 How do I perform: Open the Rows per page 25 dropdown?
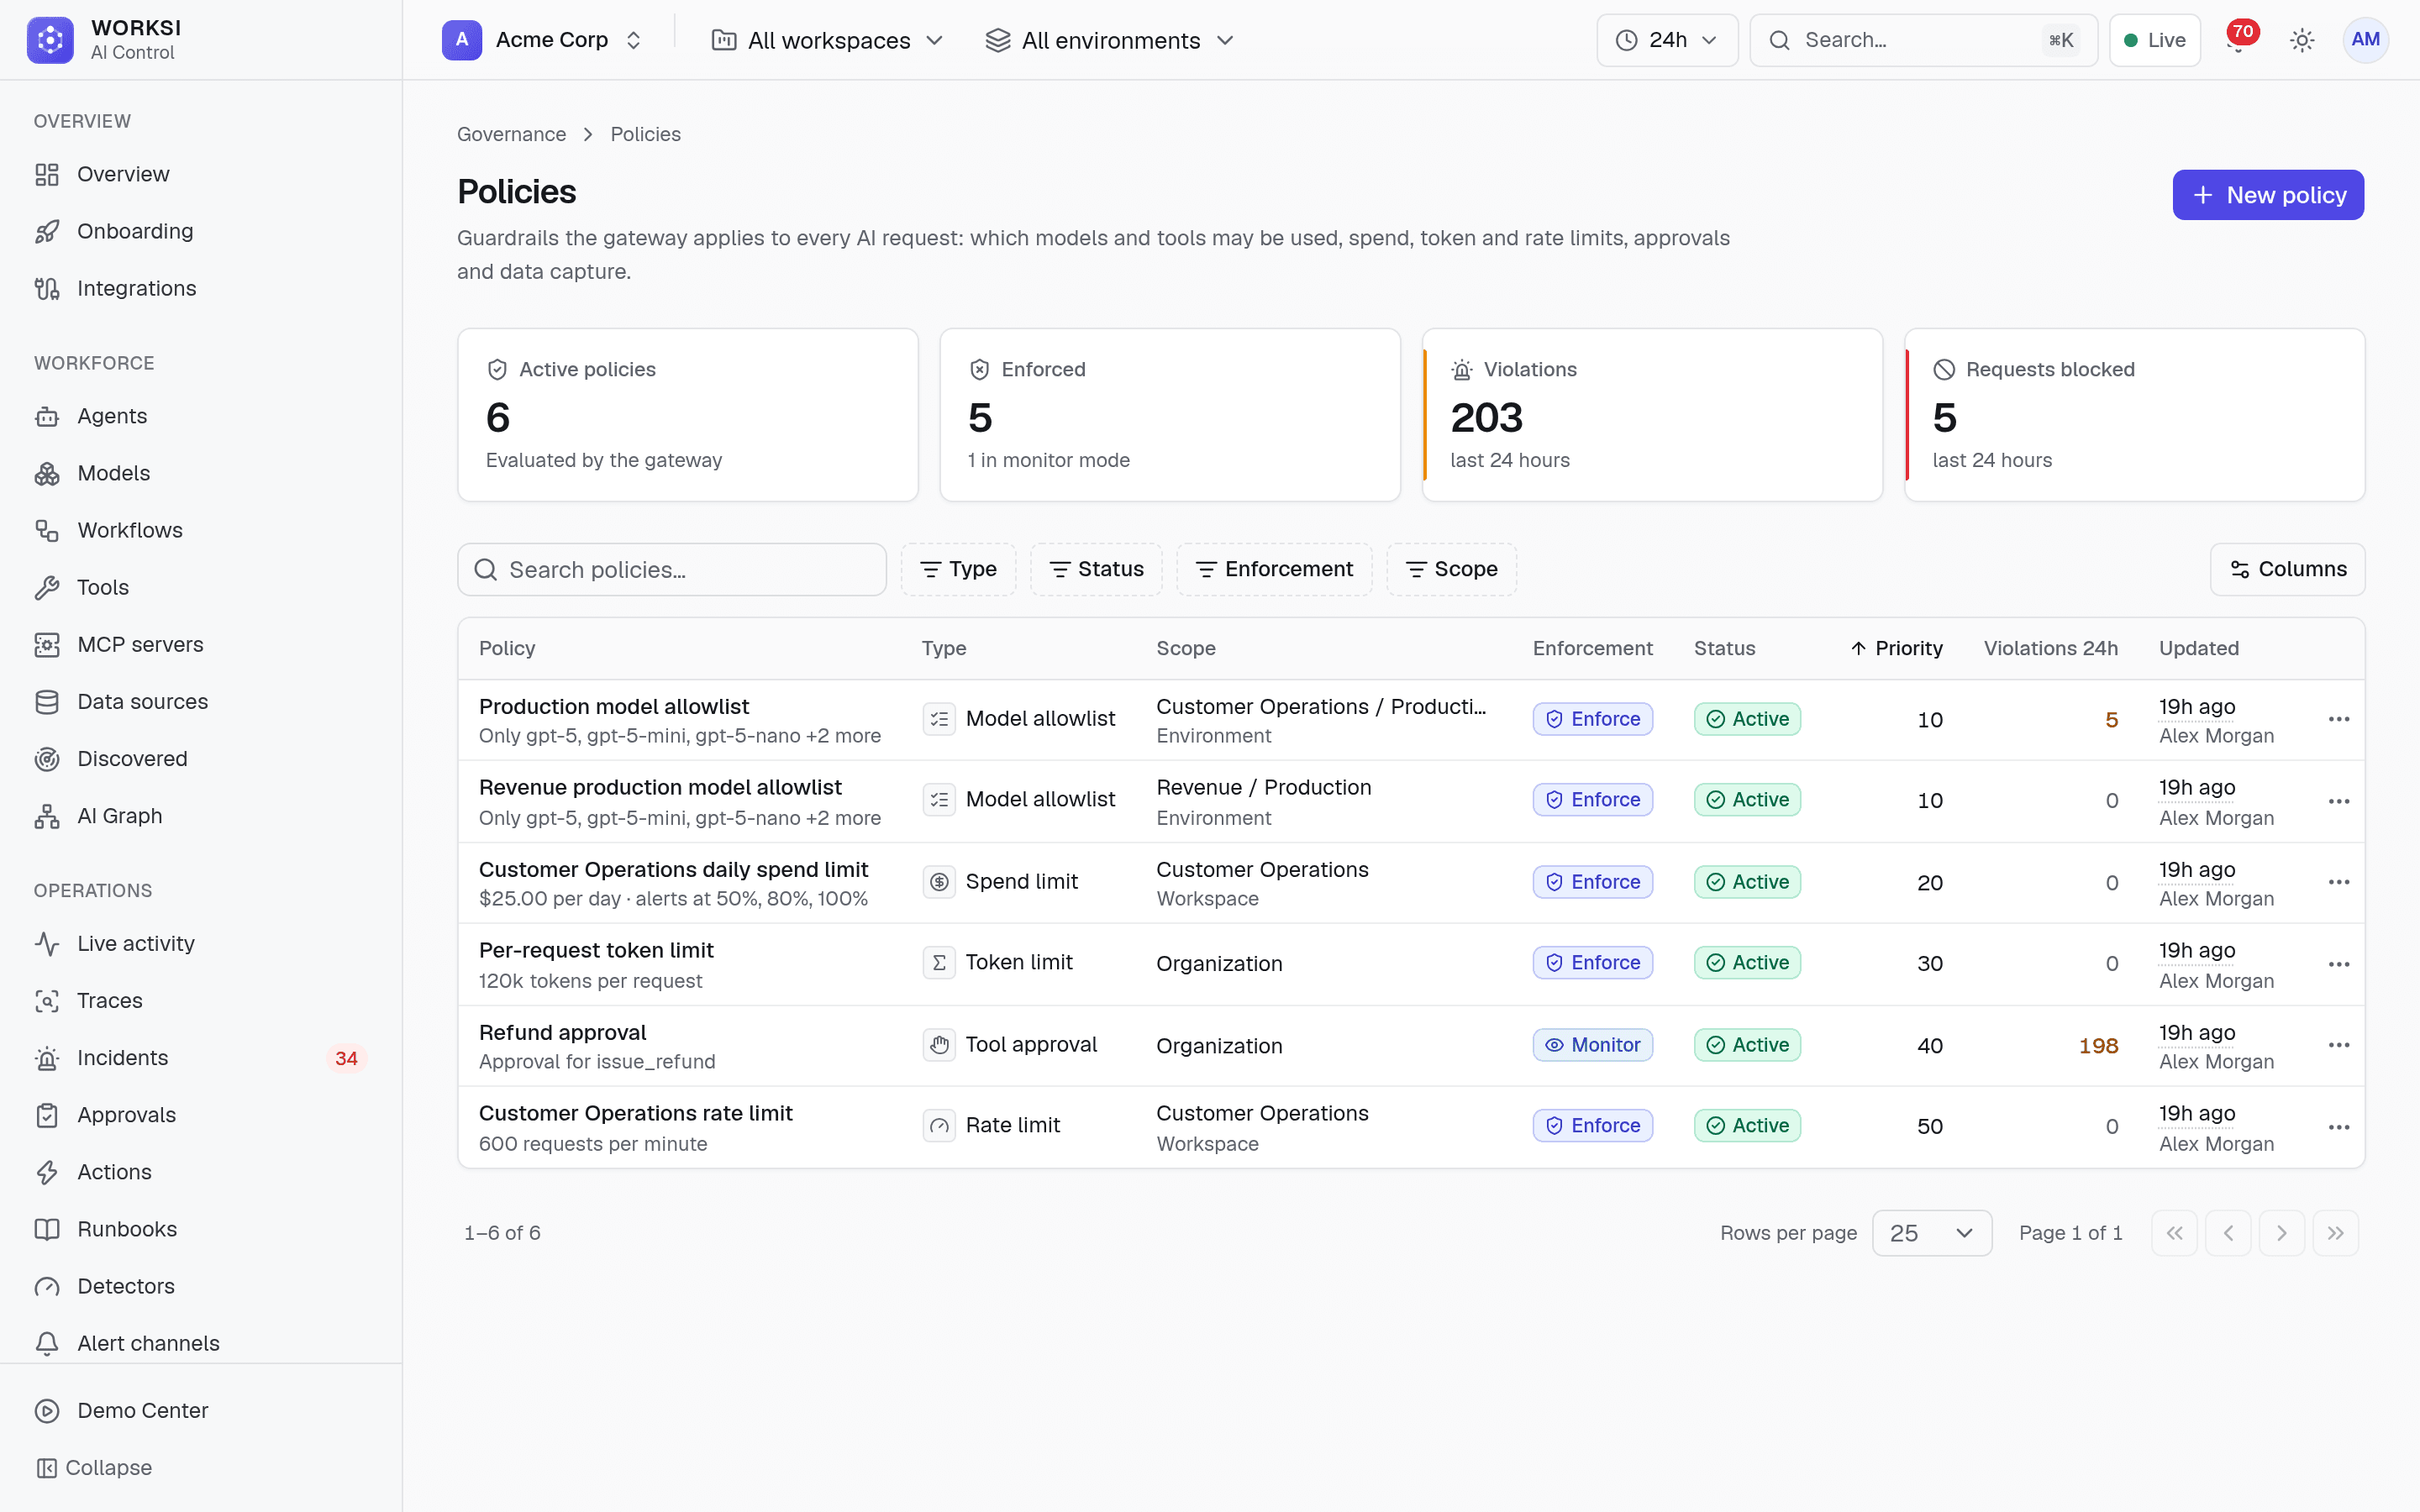[1931, 1233]
